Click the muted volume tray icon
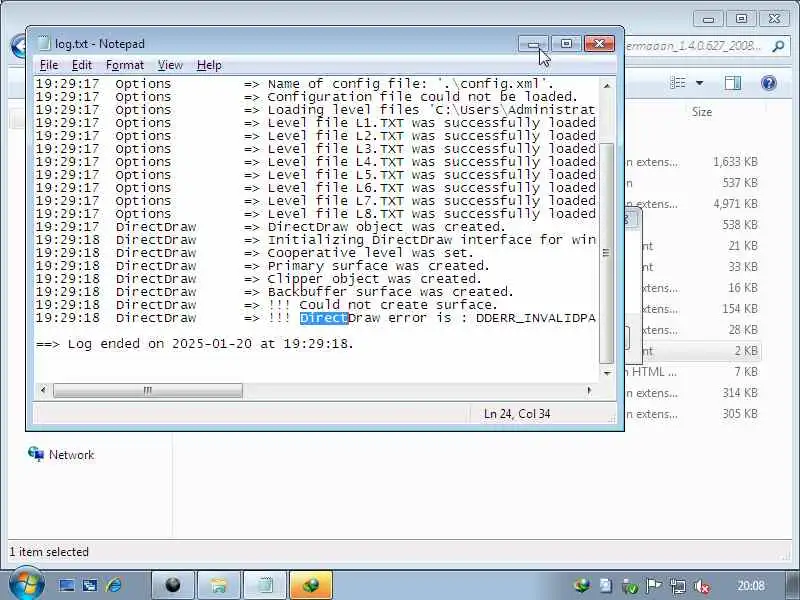The width and height of the screenshot is (800, 600). [x=702, y=586]
